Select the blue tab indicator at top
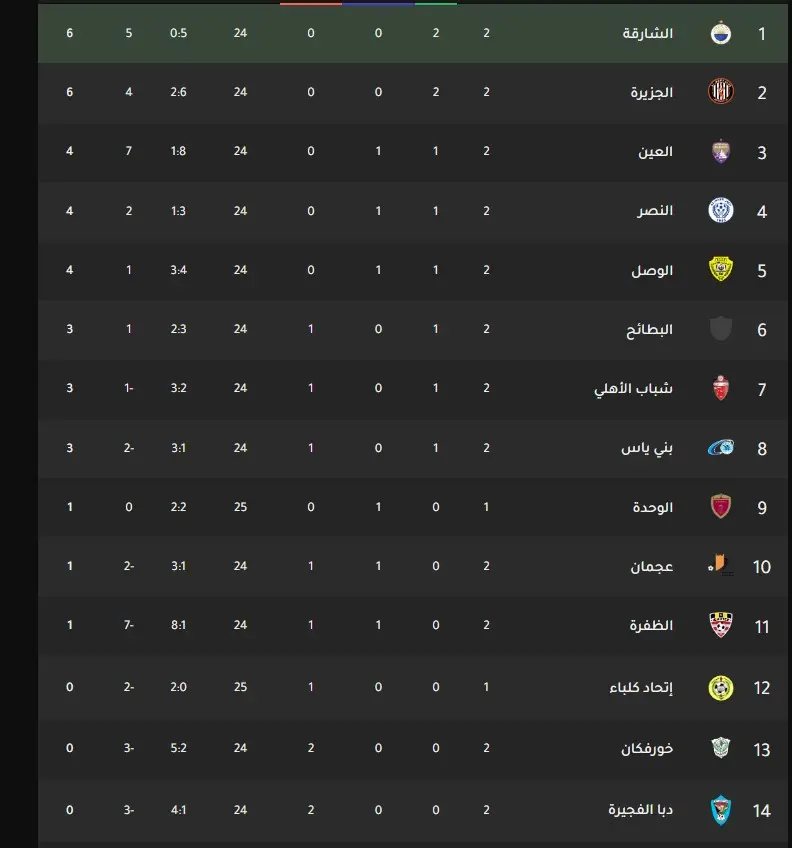The width and height of the screenshot is (792, 848). click(378, 3)
